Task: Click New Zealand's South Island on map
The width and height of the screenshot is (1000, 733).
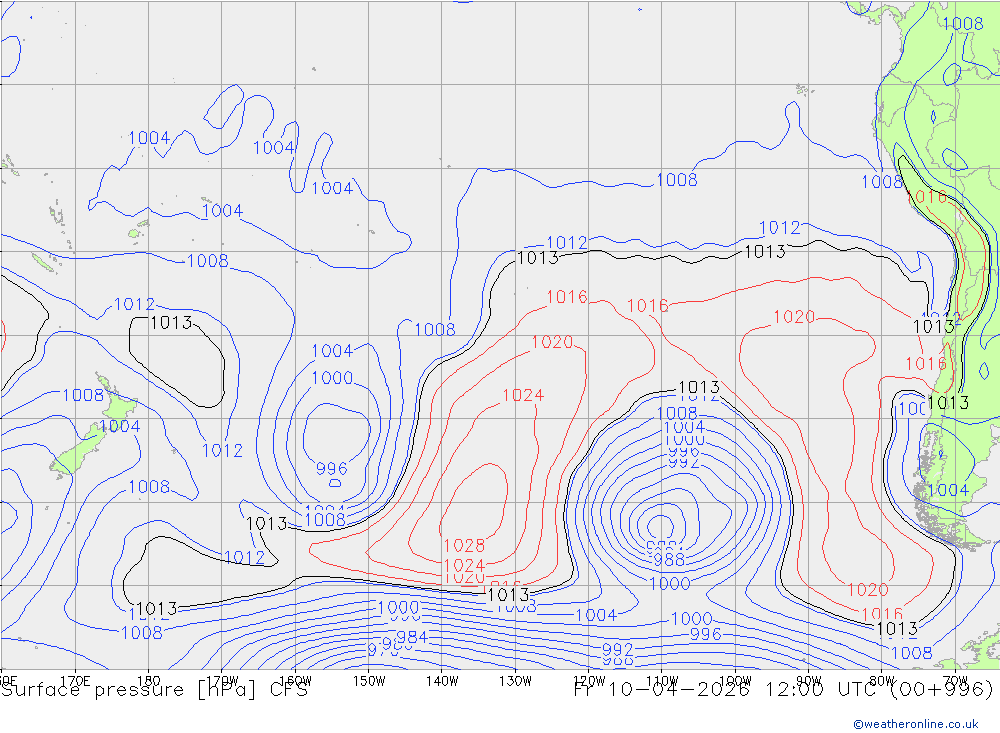Action: 73,455
